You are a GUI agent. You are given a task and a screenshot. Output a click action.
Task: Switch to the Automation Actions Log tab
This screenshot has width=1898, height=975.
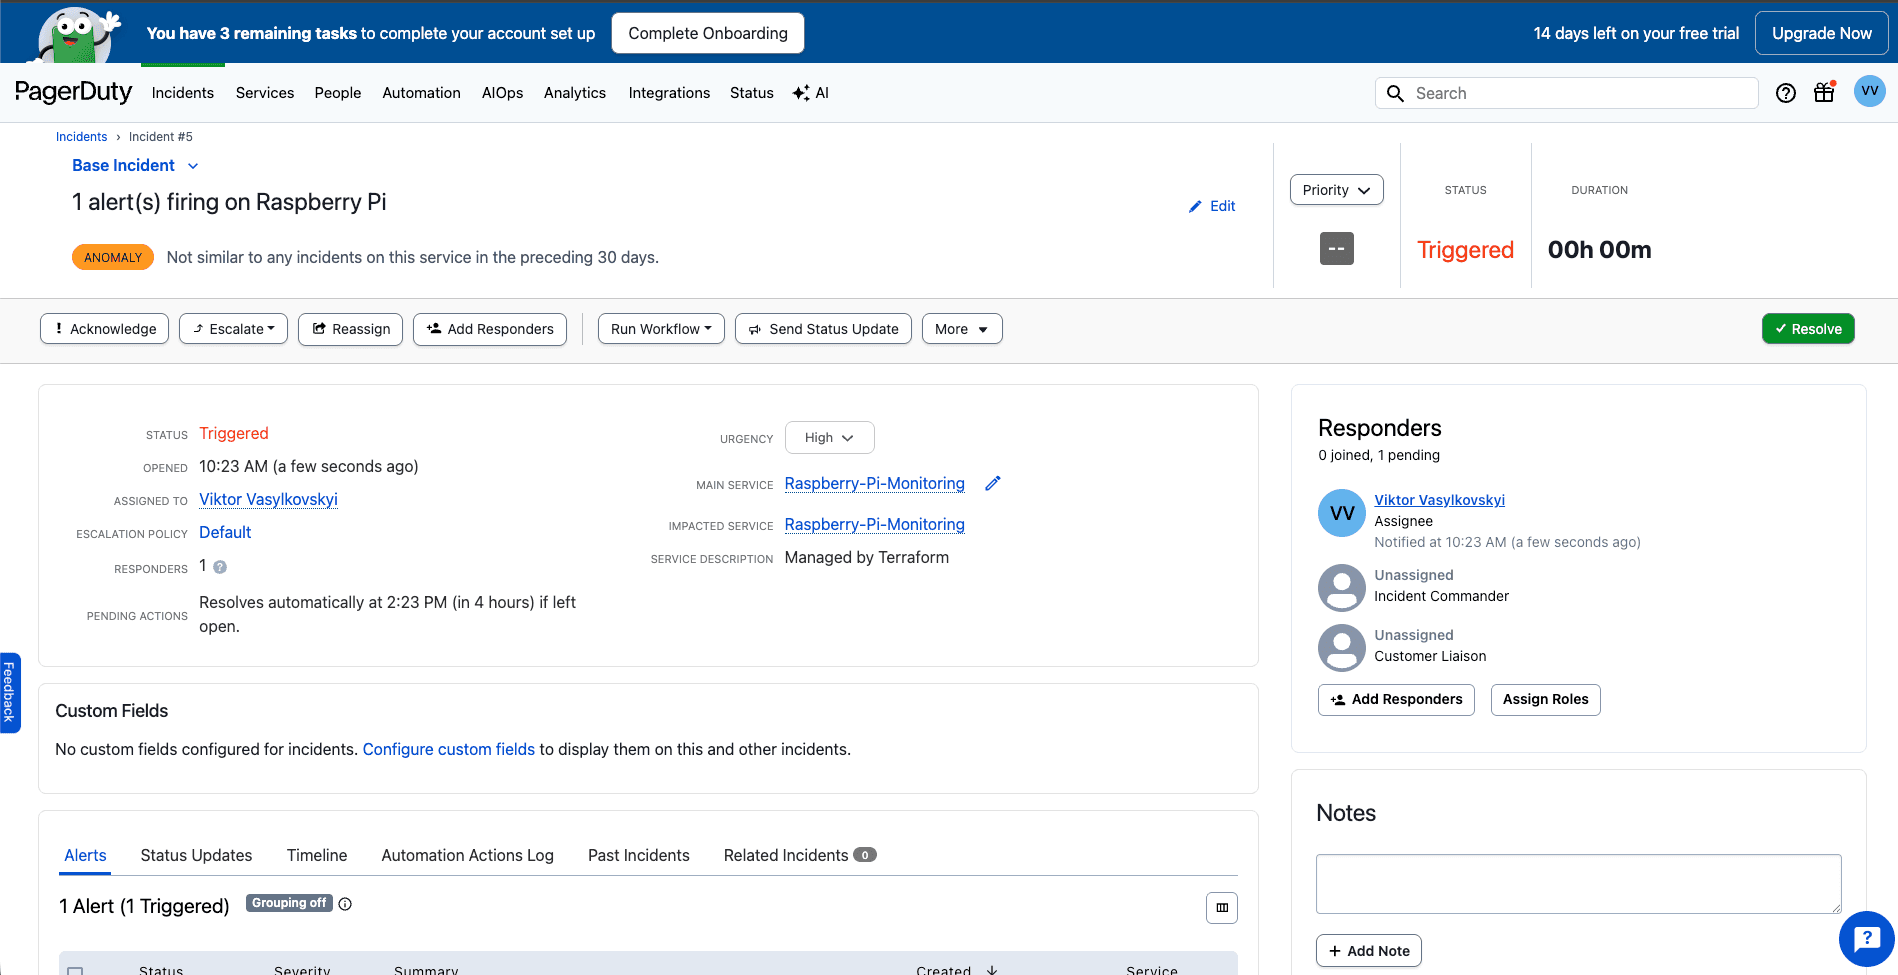[467, 855]
